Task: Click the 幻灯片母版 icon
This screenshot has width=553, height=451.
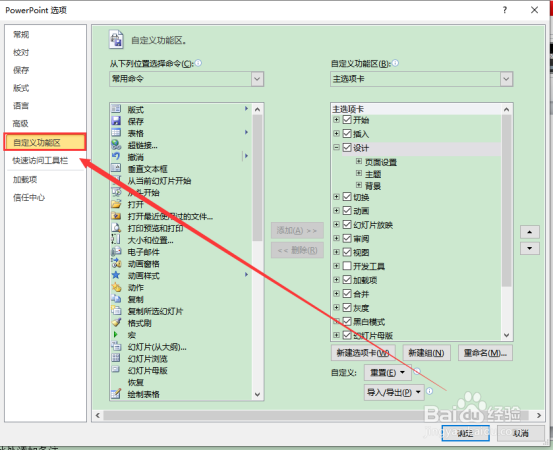Action: coord(116,370)
